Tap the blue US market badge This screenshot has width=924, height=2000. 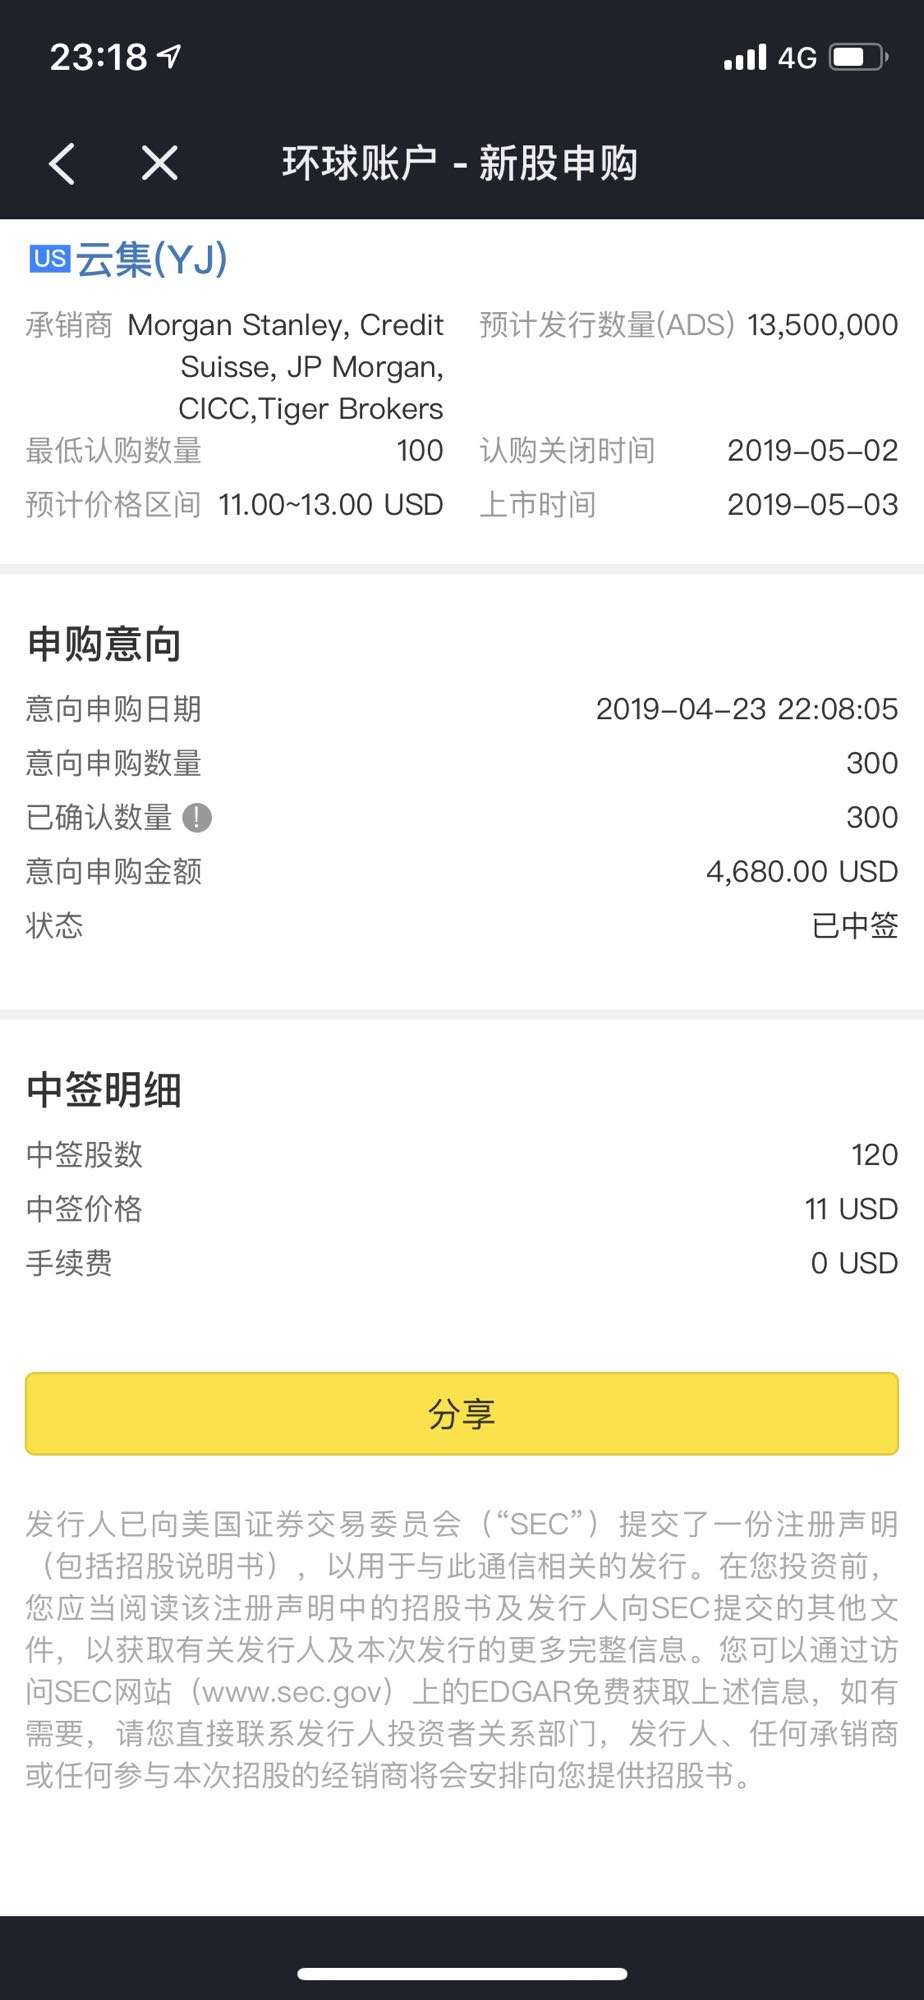49,259
